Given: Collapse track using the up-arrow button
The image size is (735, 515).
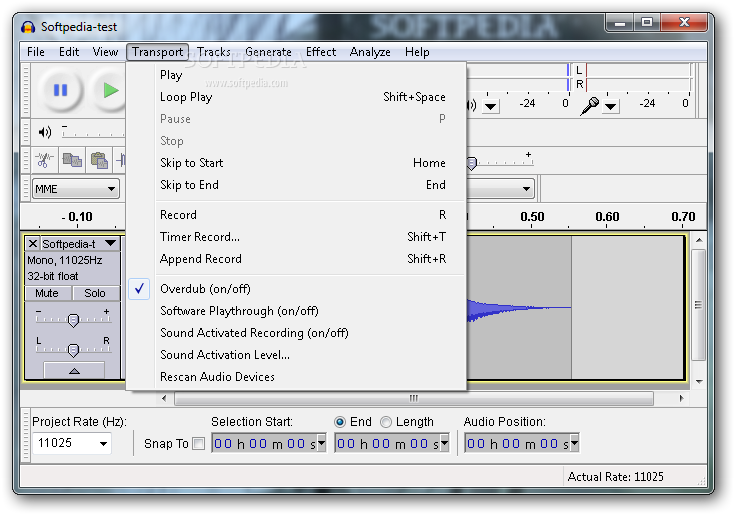Looking at the screenshot, I should click(x=74, y=371).
